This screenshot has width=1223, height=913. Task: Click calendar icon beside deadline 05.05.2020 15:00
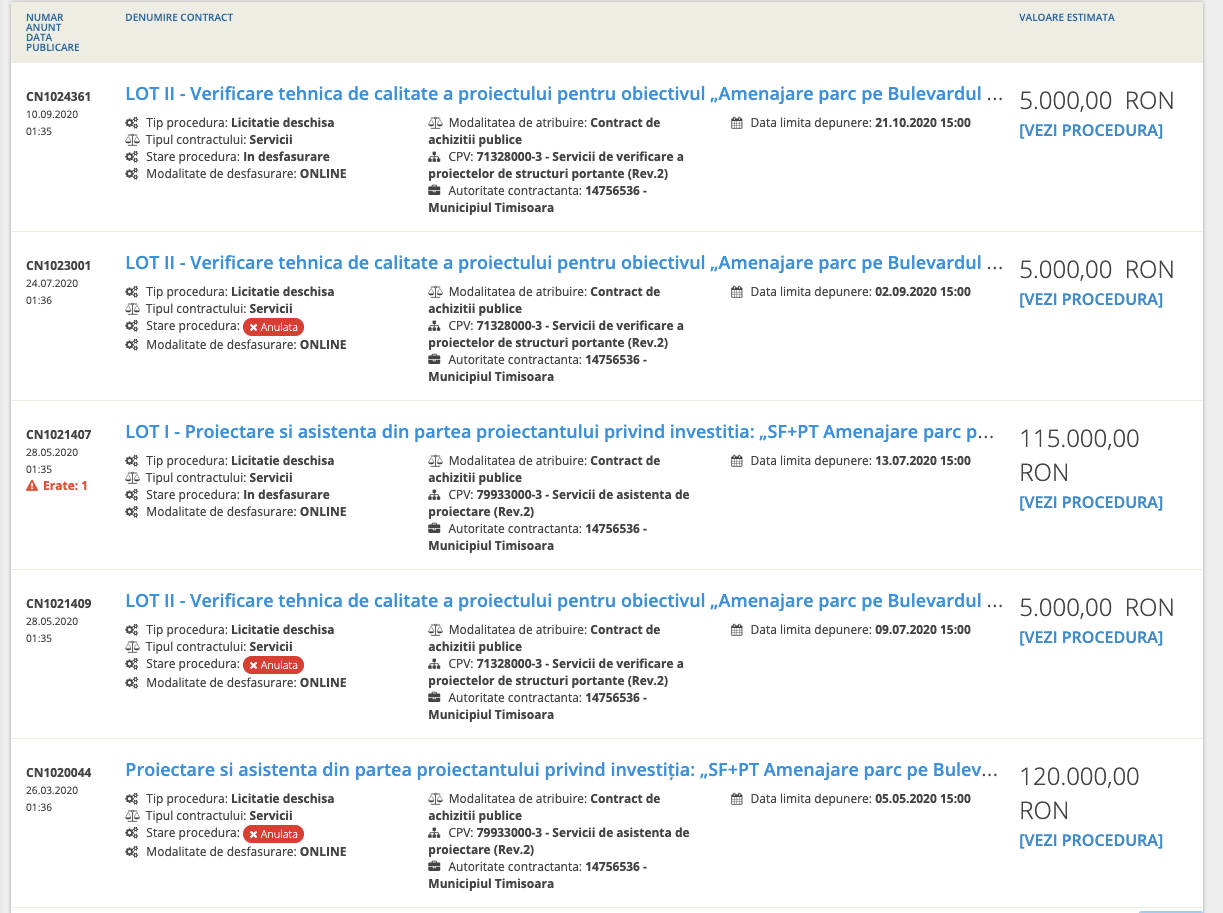pyautogui.click(x=737, y=799)
